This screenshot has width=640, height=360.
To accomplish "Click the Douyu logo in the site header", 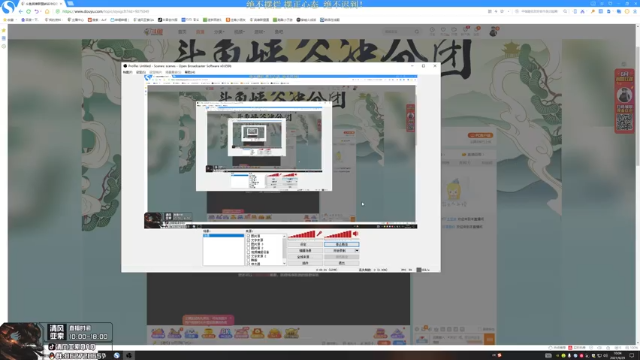I will coord(153,32).
